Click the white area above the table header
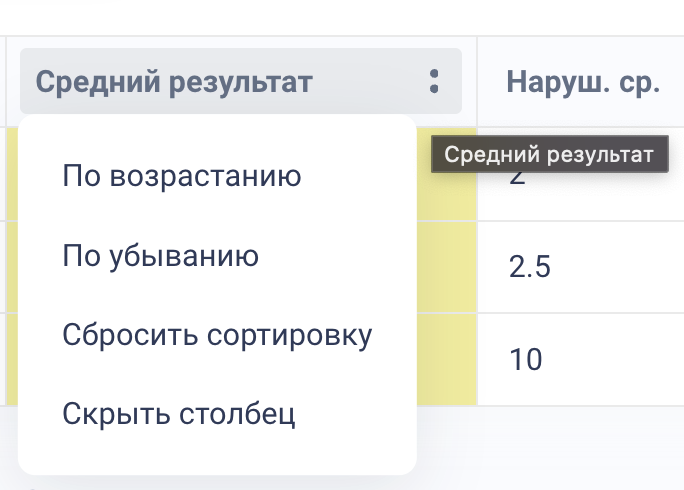Screen dimensions: 684x490 pos(342,17)
